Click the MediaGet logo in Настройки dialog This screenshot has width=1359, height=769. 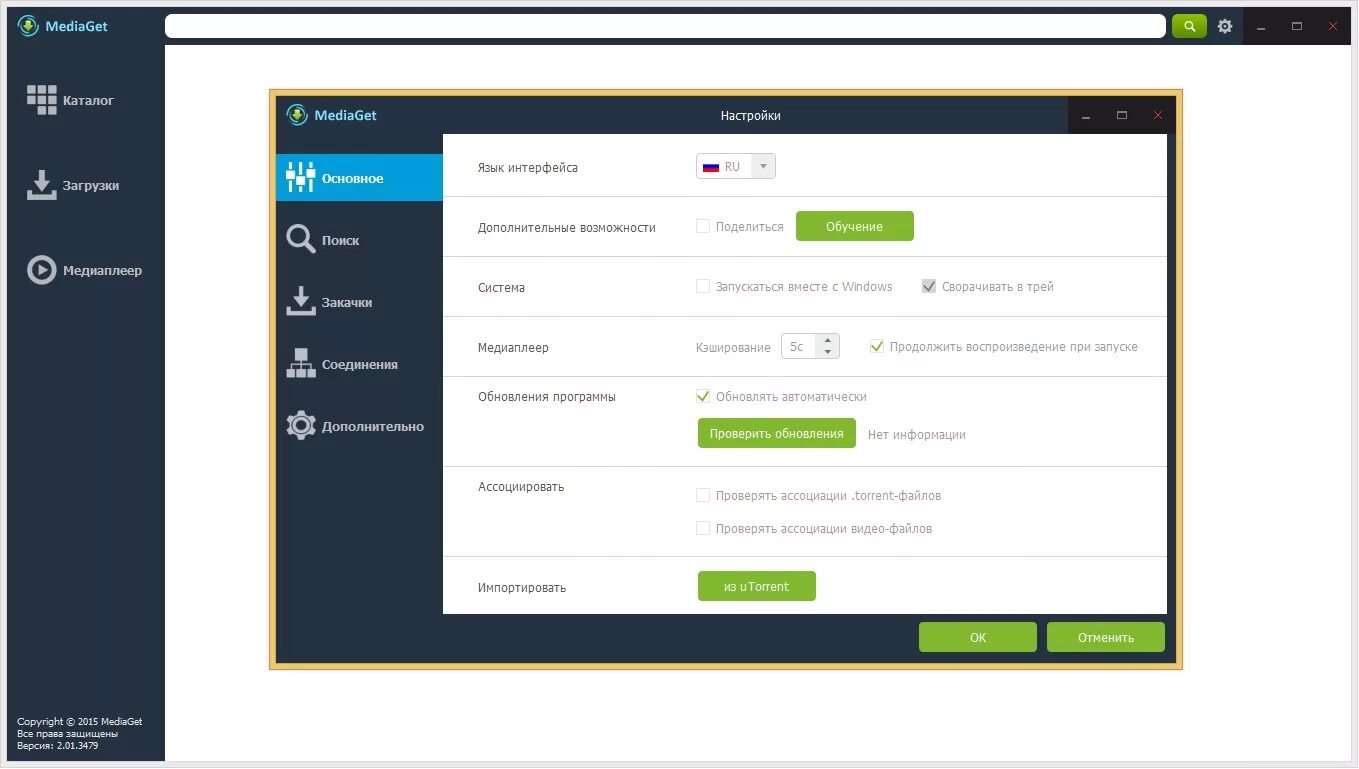click(x=297, y=115)
